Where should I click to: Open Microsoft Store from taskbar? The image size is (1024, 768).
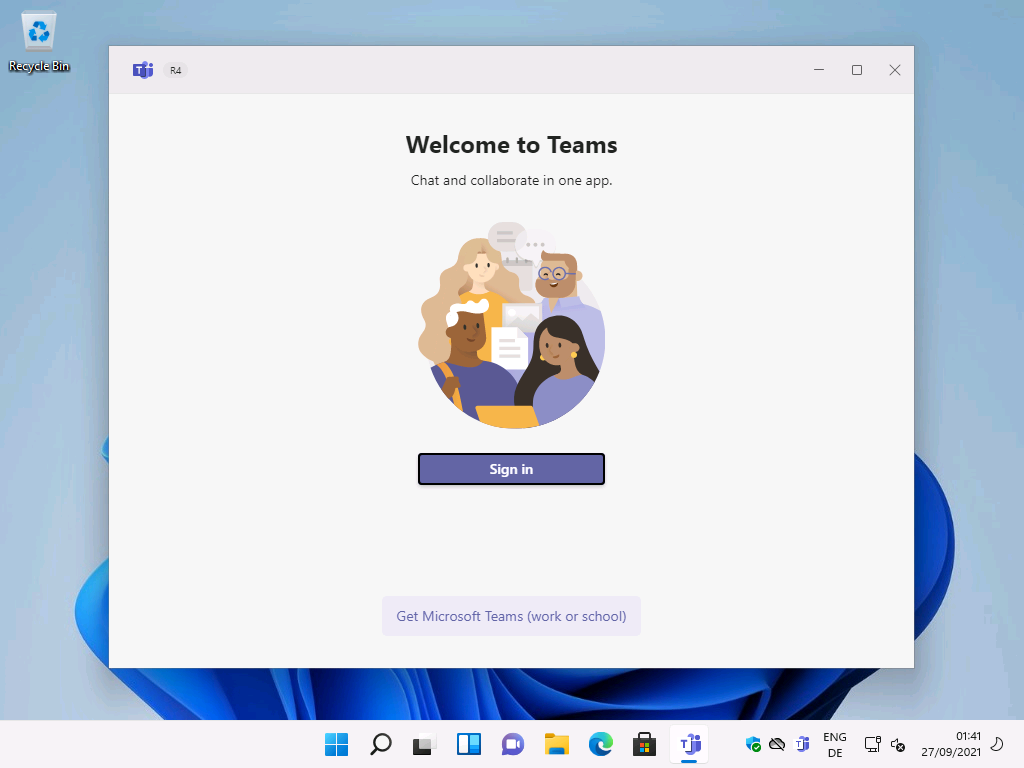click(x=645, y=744)
